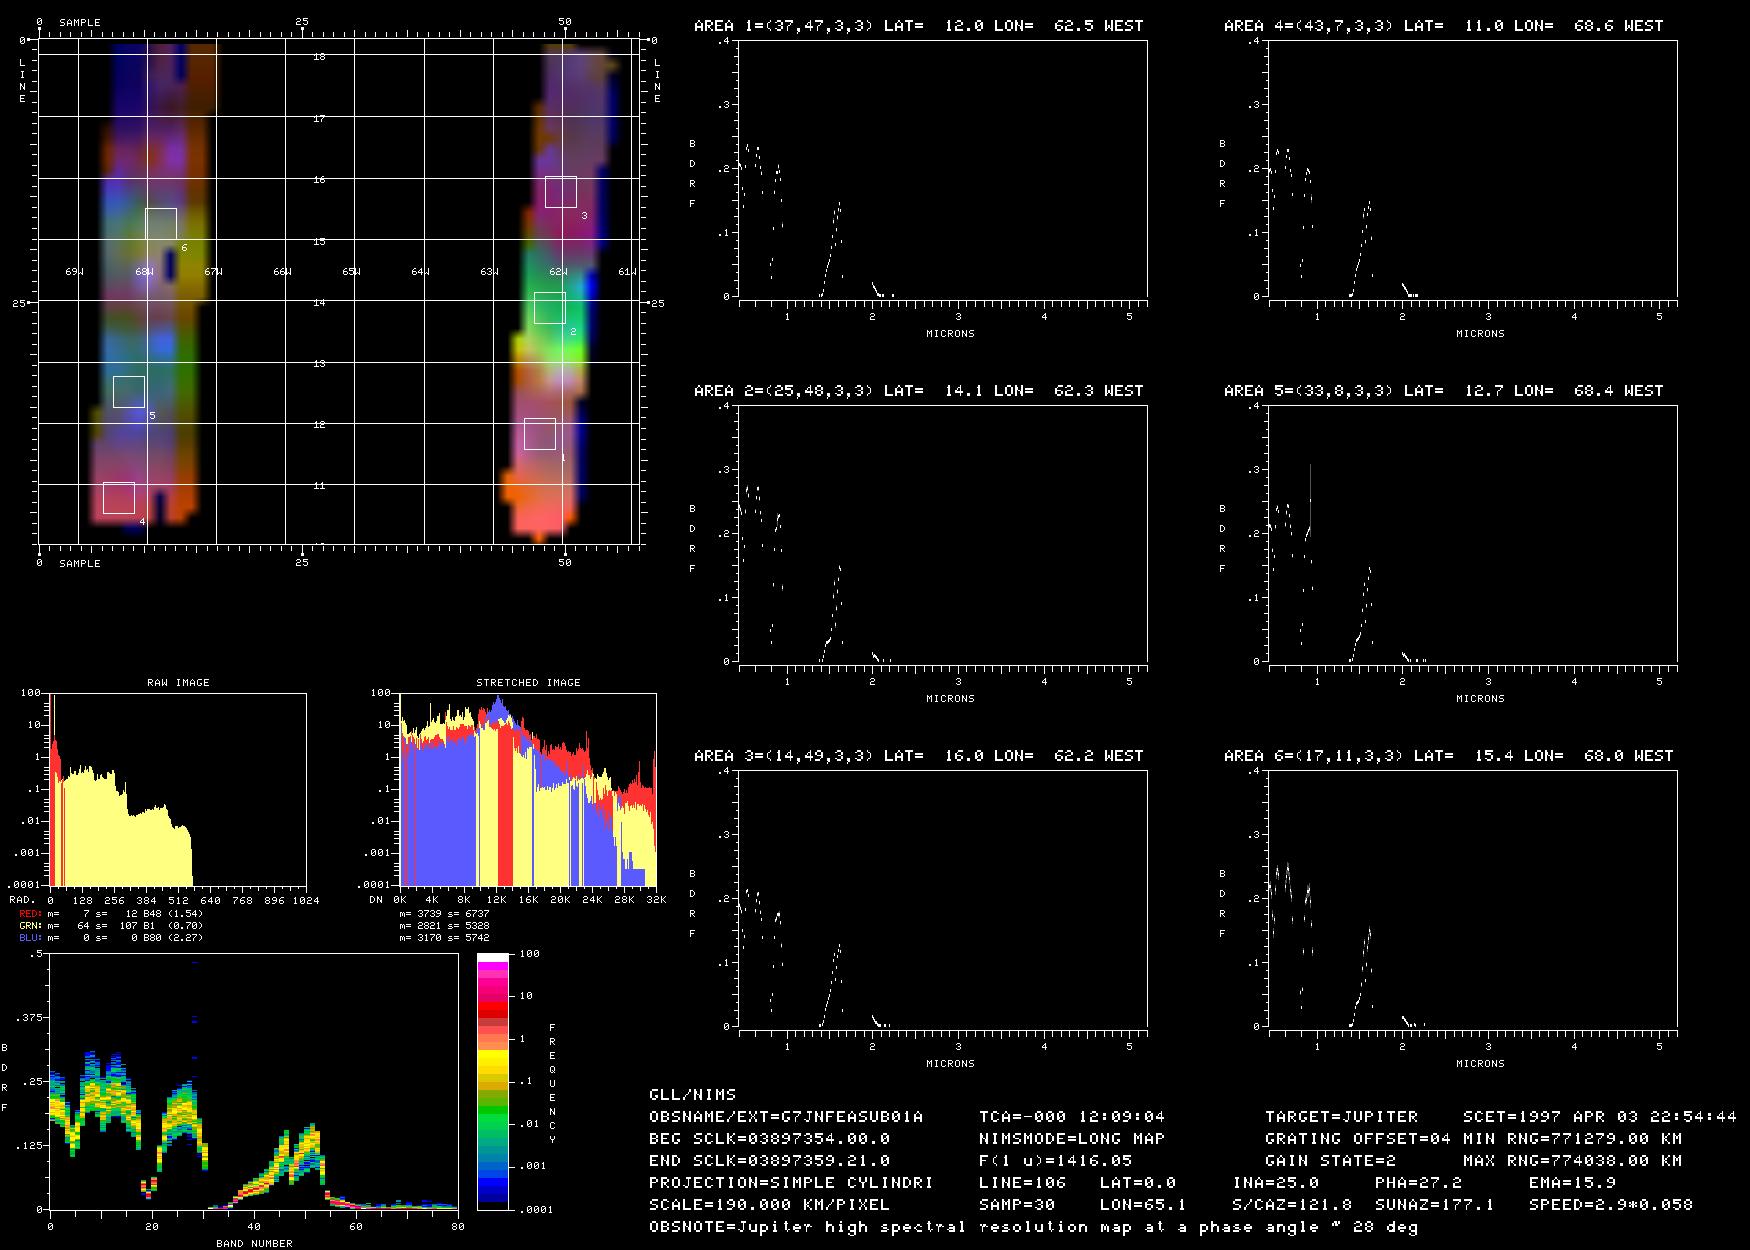Click the band number BDRF density plot
Viewport: 1750px width, 1250px height.
253,1082
